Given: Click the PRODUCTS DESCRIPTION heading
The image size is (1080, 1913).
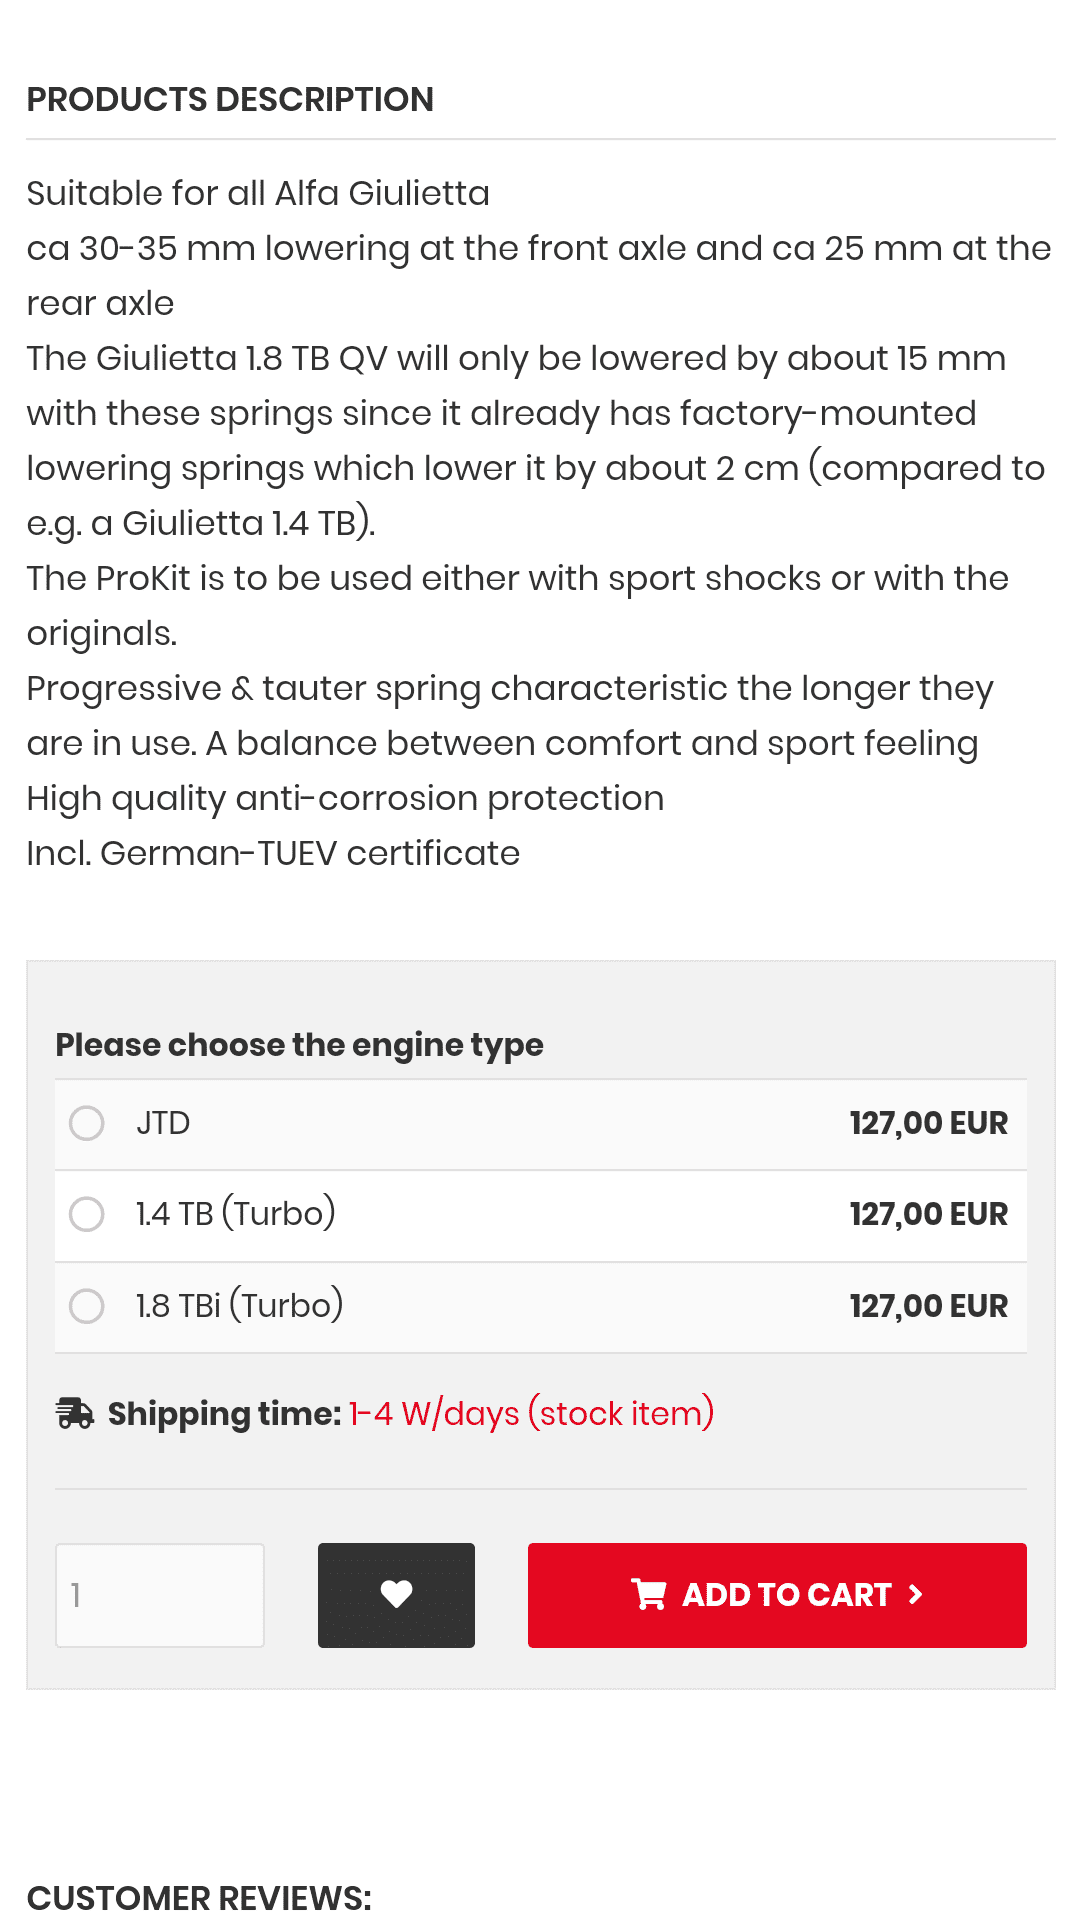Looking at the screenshot, I should click(230, 100).
